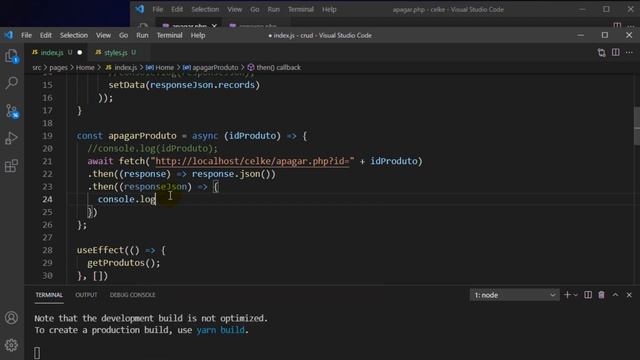Open the Run and Debug view
This screenshot has width=640, height=360.
tap(11, 138)
